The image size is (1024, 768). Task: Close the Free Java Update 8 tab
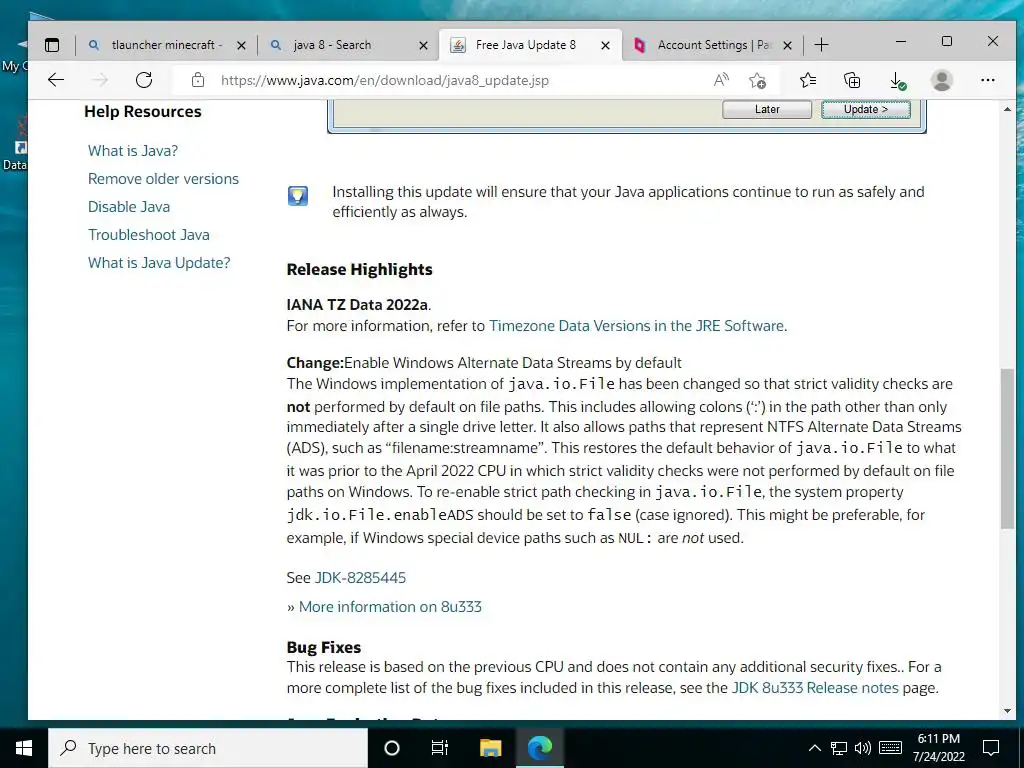(605, 45)
